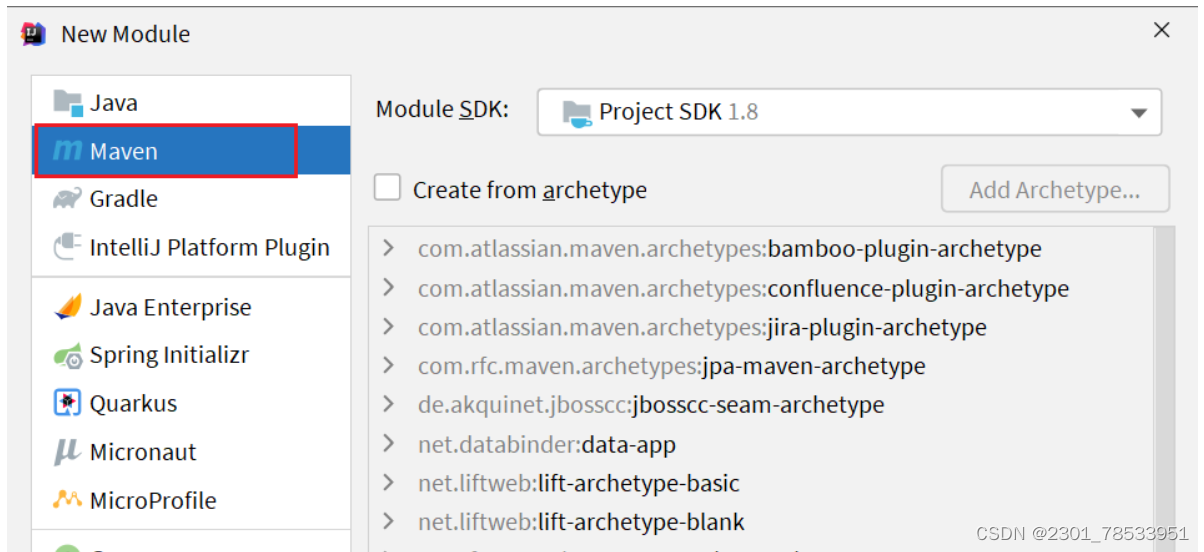This screenshot has width=1204, height=552.
Task: Click the Add Archetype button
Action: (1054, 190)
